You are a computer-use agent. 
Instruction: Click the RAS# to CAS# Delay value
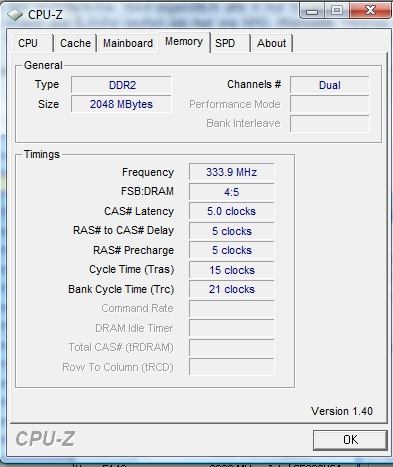coord(231,231)
